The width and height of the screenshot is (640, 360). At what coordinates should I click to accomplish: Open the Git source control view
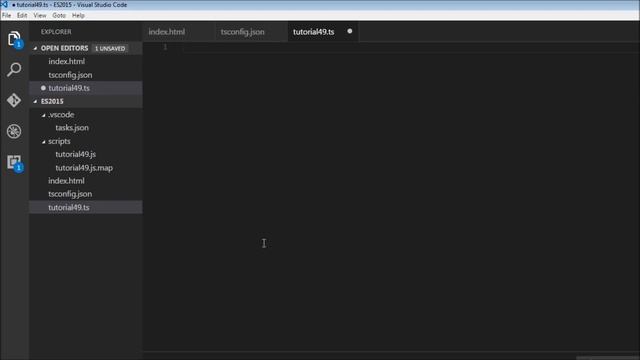[14, 100]
